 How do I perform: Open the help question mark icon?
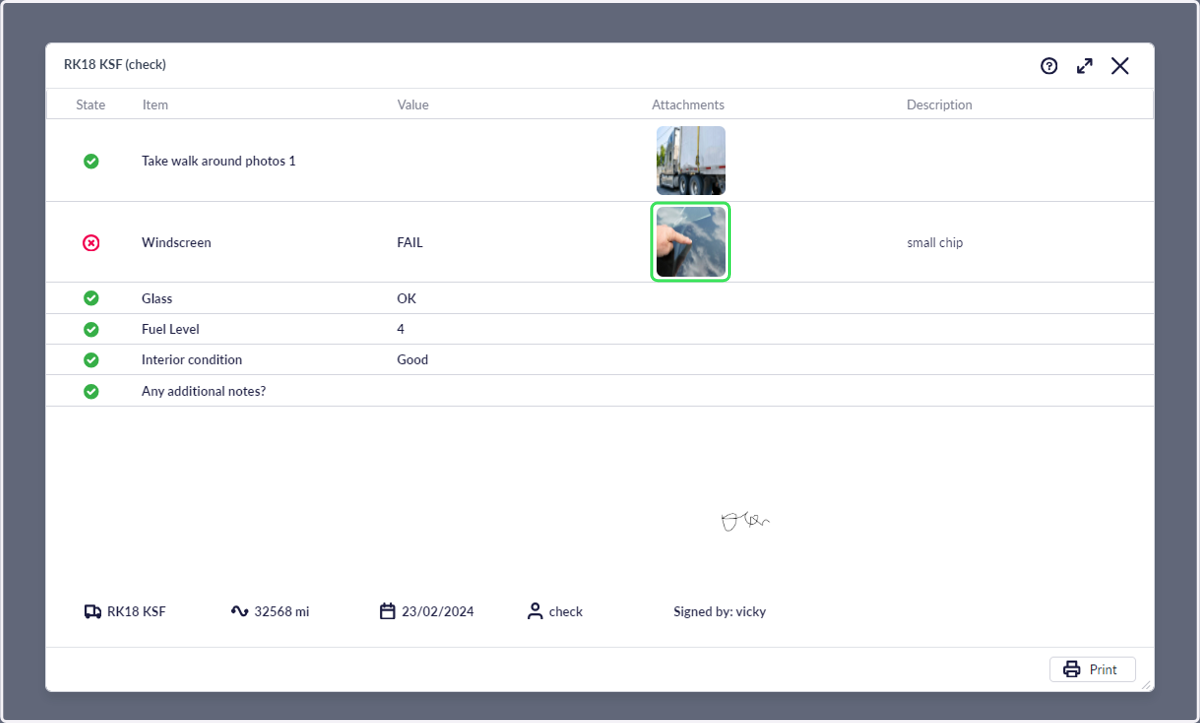pyautogui.click(x=1049, y=66)
